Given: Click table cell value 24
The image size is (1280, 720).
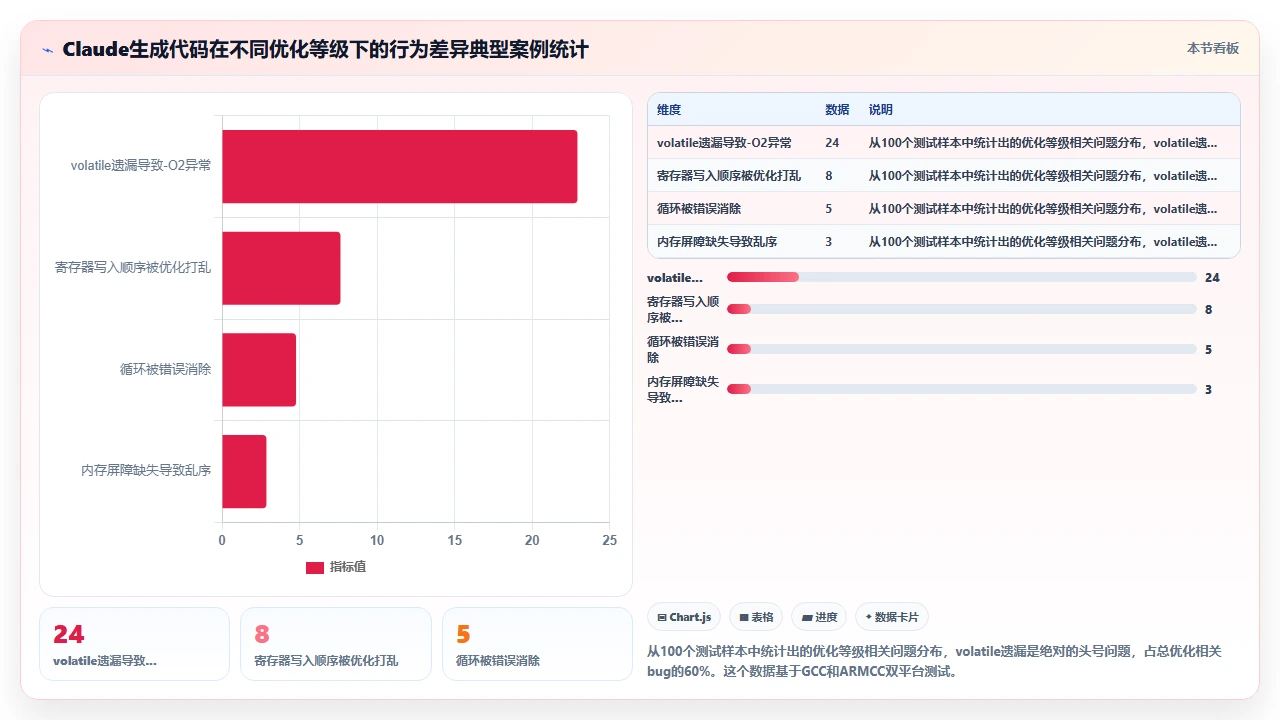Looking at the screenshot, I should [x=832, y=143].
